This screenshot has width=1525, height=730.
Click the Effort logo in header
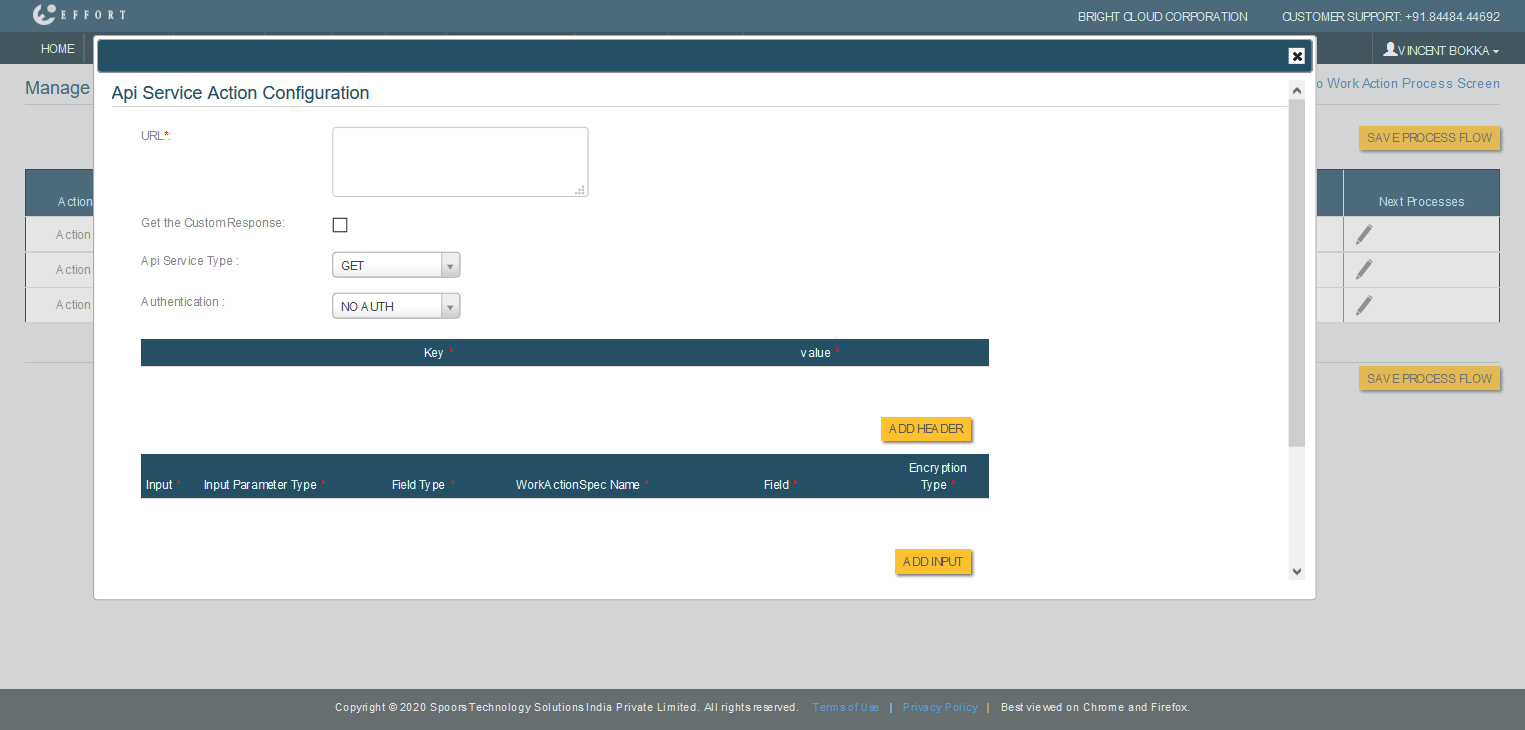pyautogui.click(x=79, y=15)
